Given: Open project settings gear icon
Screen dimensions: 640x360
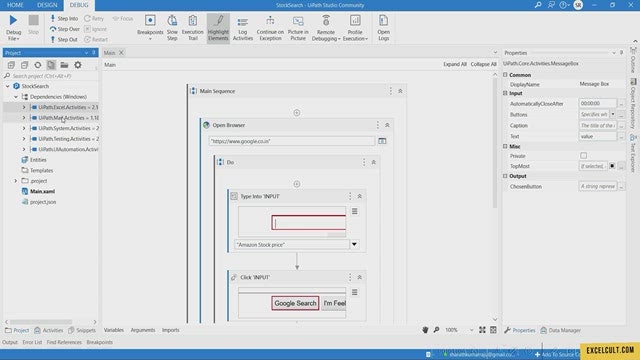Looking at the screenshot, I should (78, 65).
